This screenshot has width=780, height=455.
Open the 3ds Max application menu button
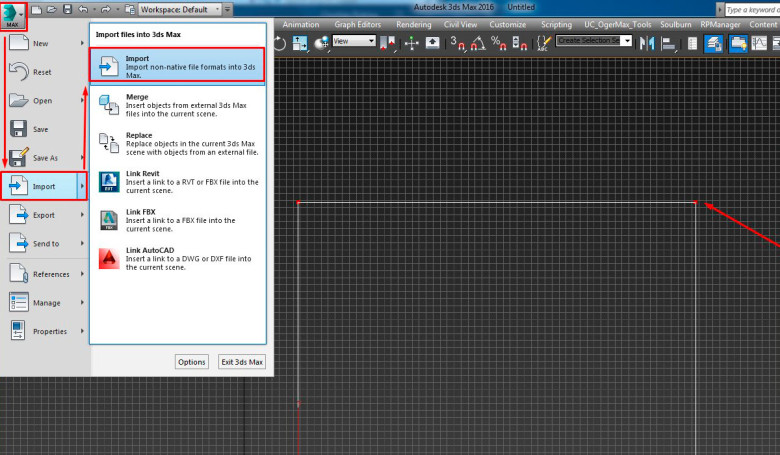13,15
